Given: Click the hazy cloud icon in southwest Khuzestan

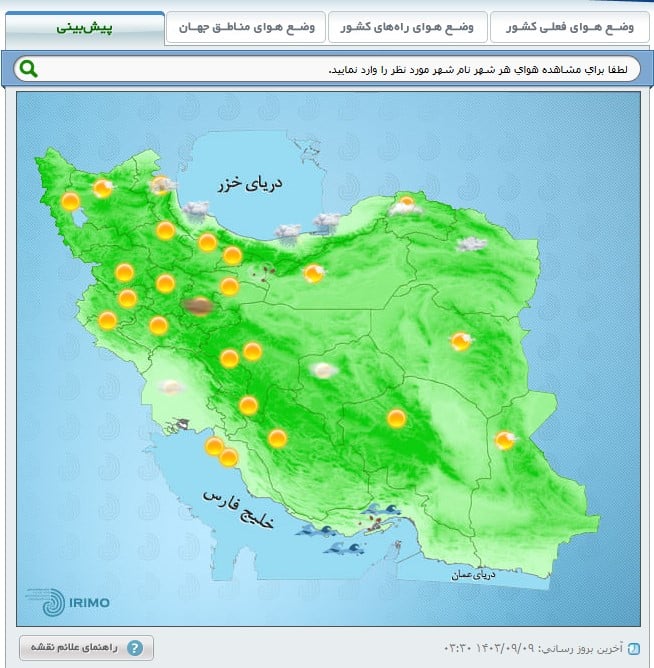Looking at the screenshot, I should point(171,387).
